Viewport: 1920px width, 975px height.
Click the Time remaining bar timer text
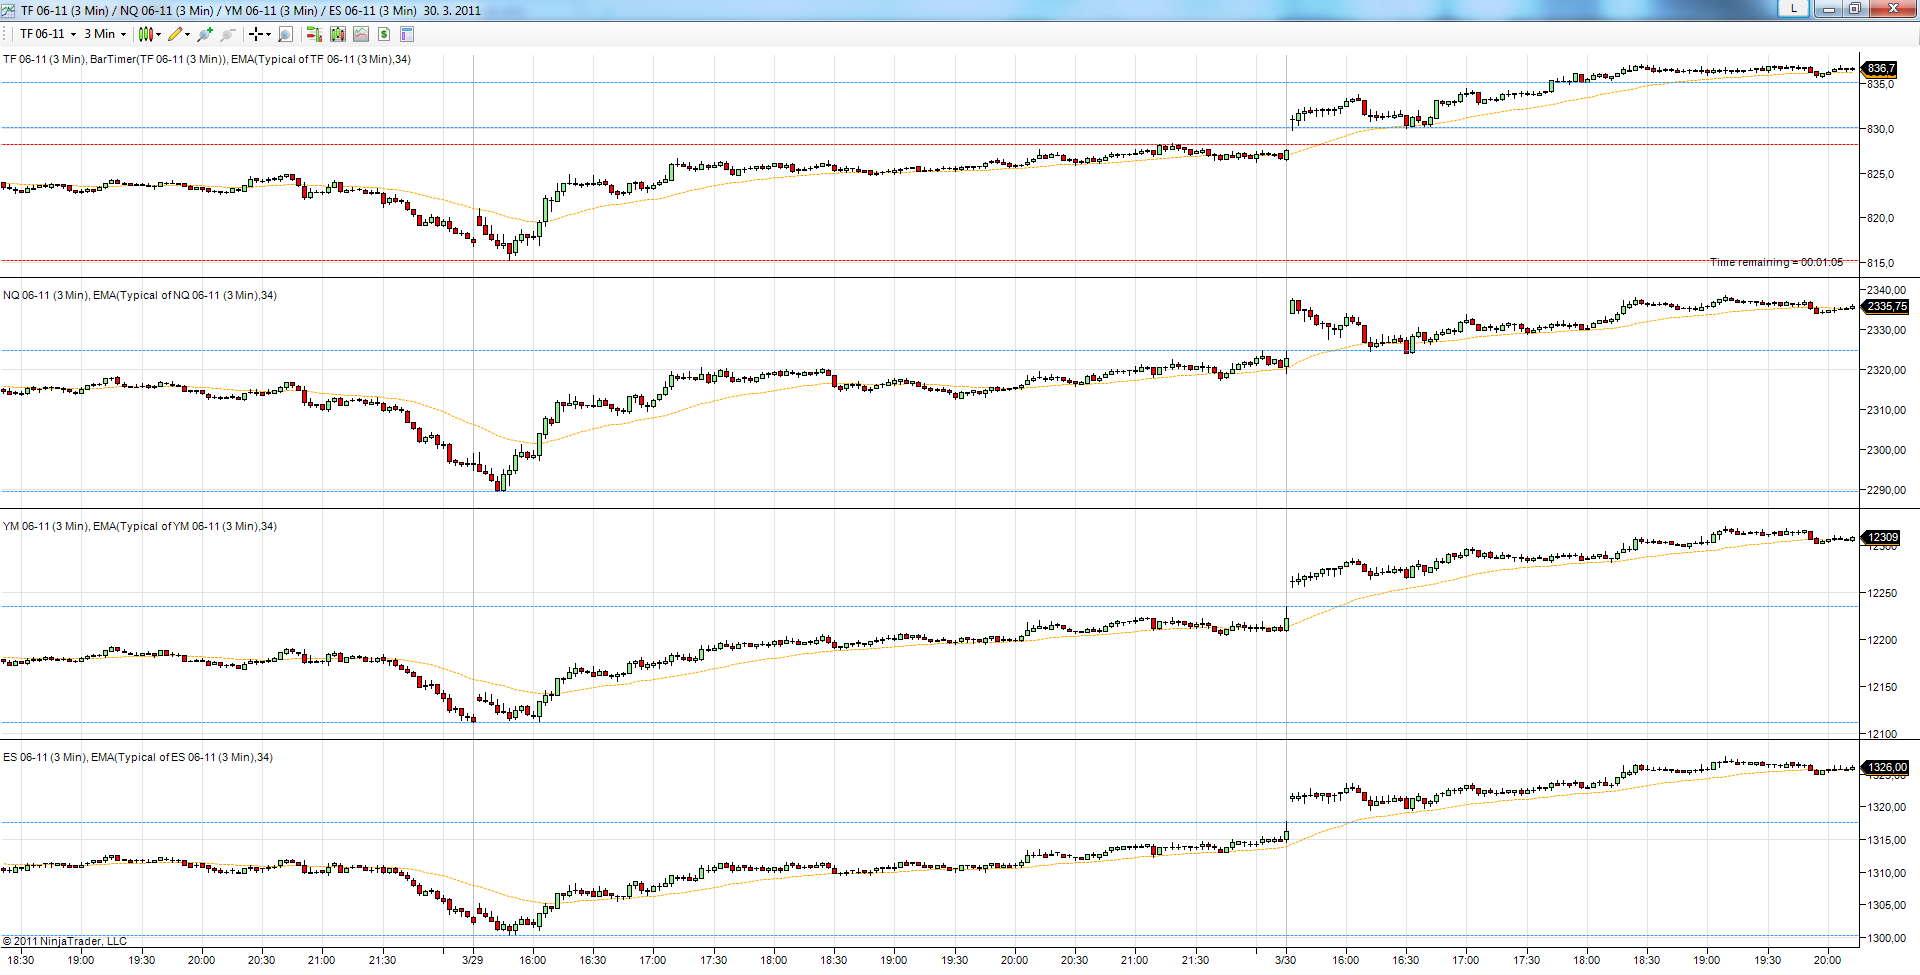click(x=1776, y=262)
